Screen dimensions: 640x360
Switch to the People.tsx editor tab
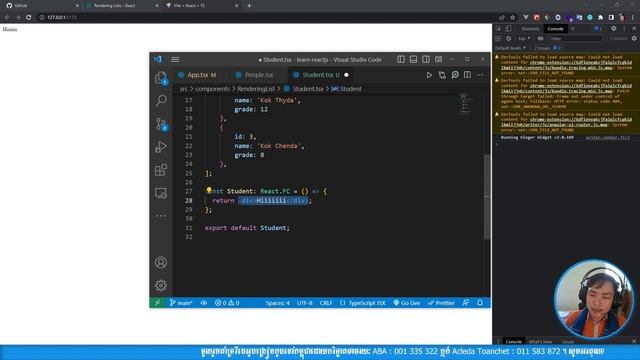[x=259, y=75]
